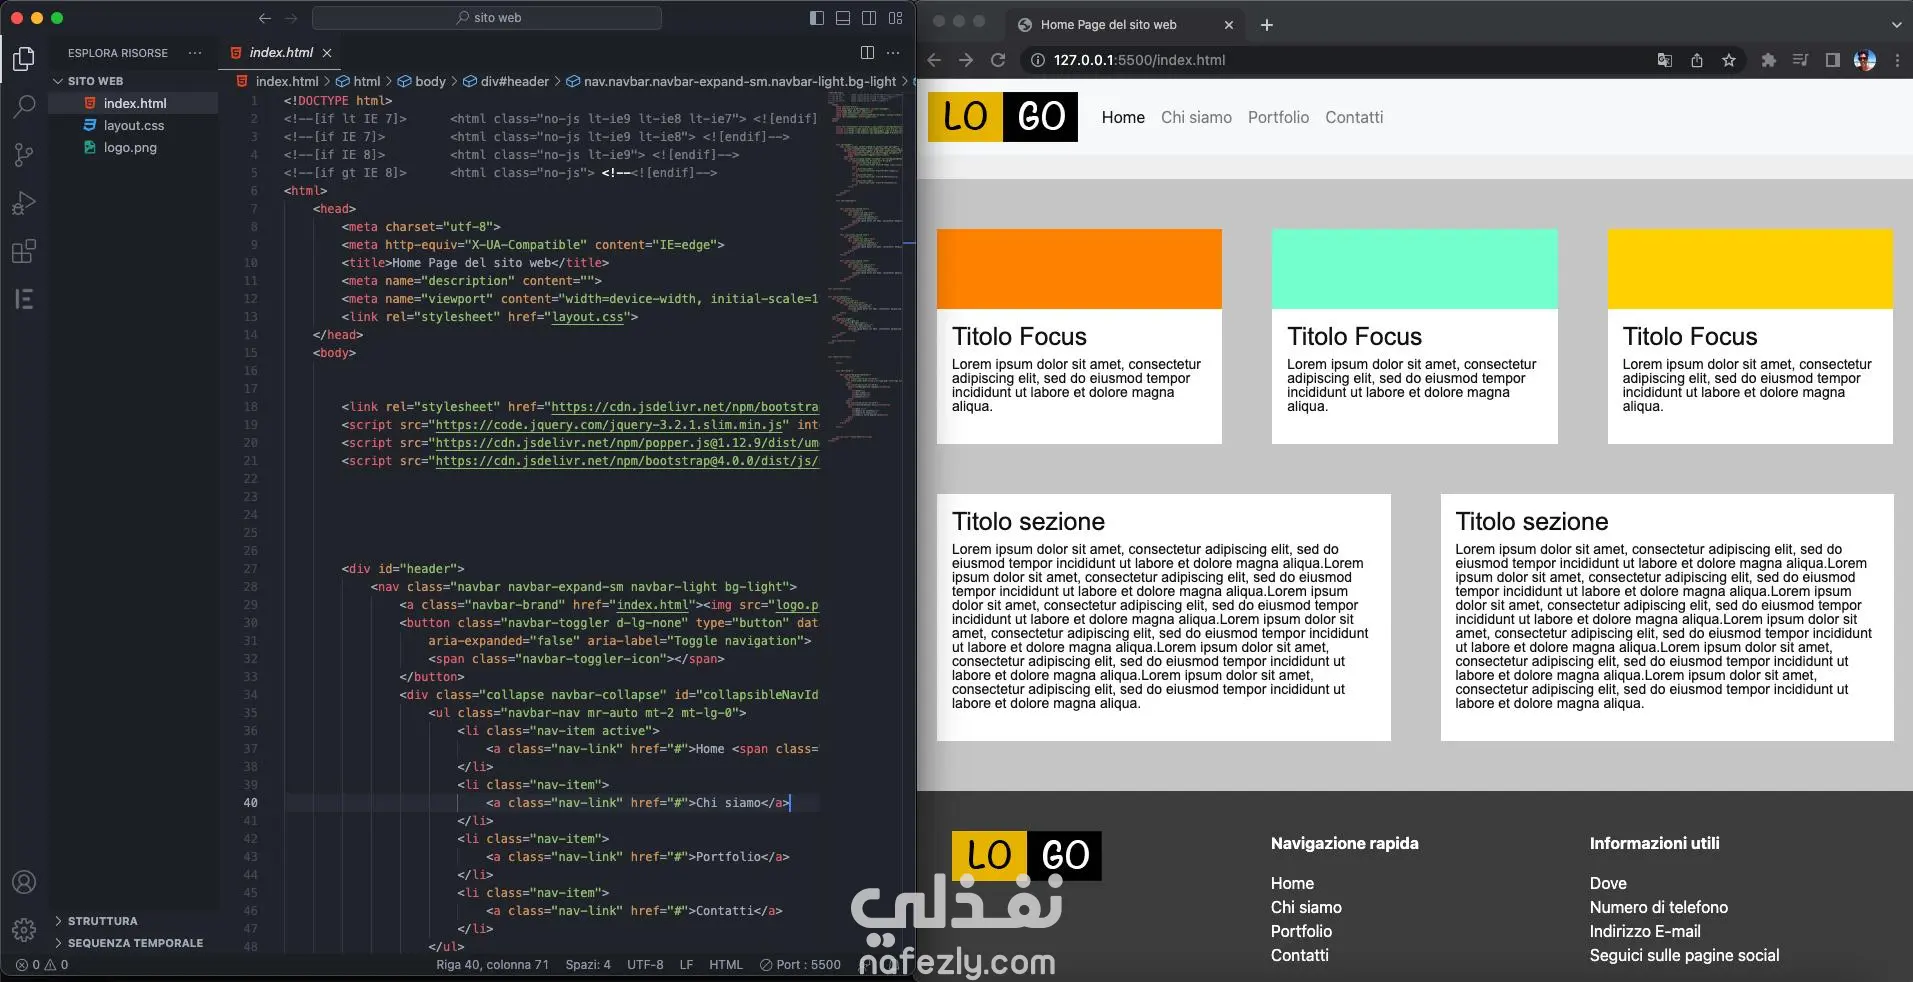This screenshot has height=982, width=1913.
Task: Open the Accounts icon in activity bar
Action: point(24,882)
